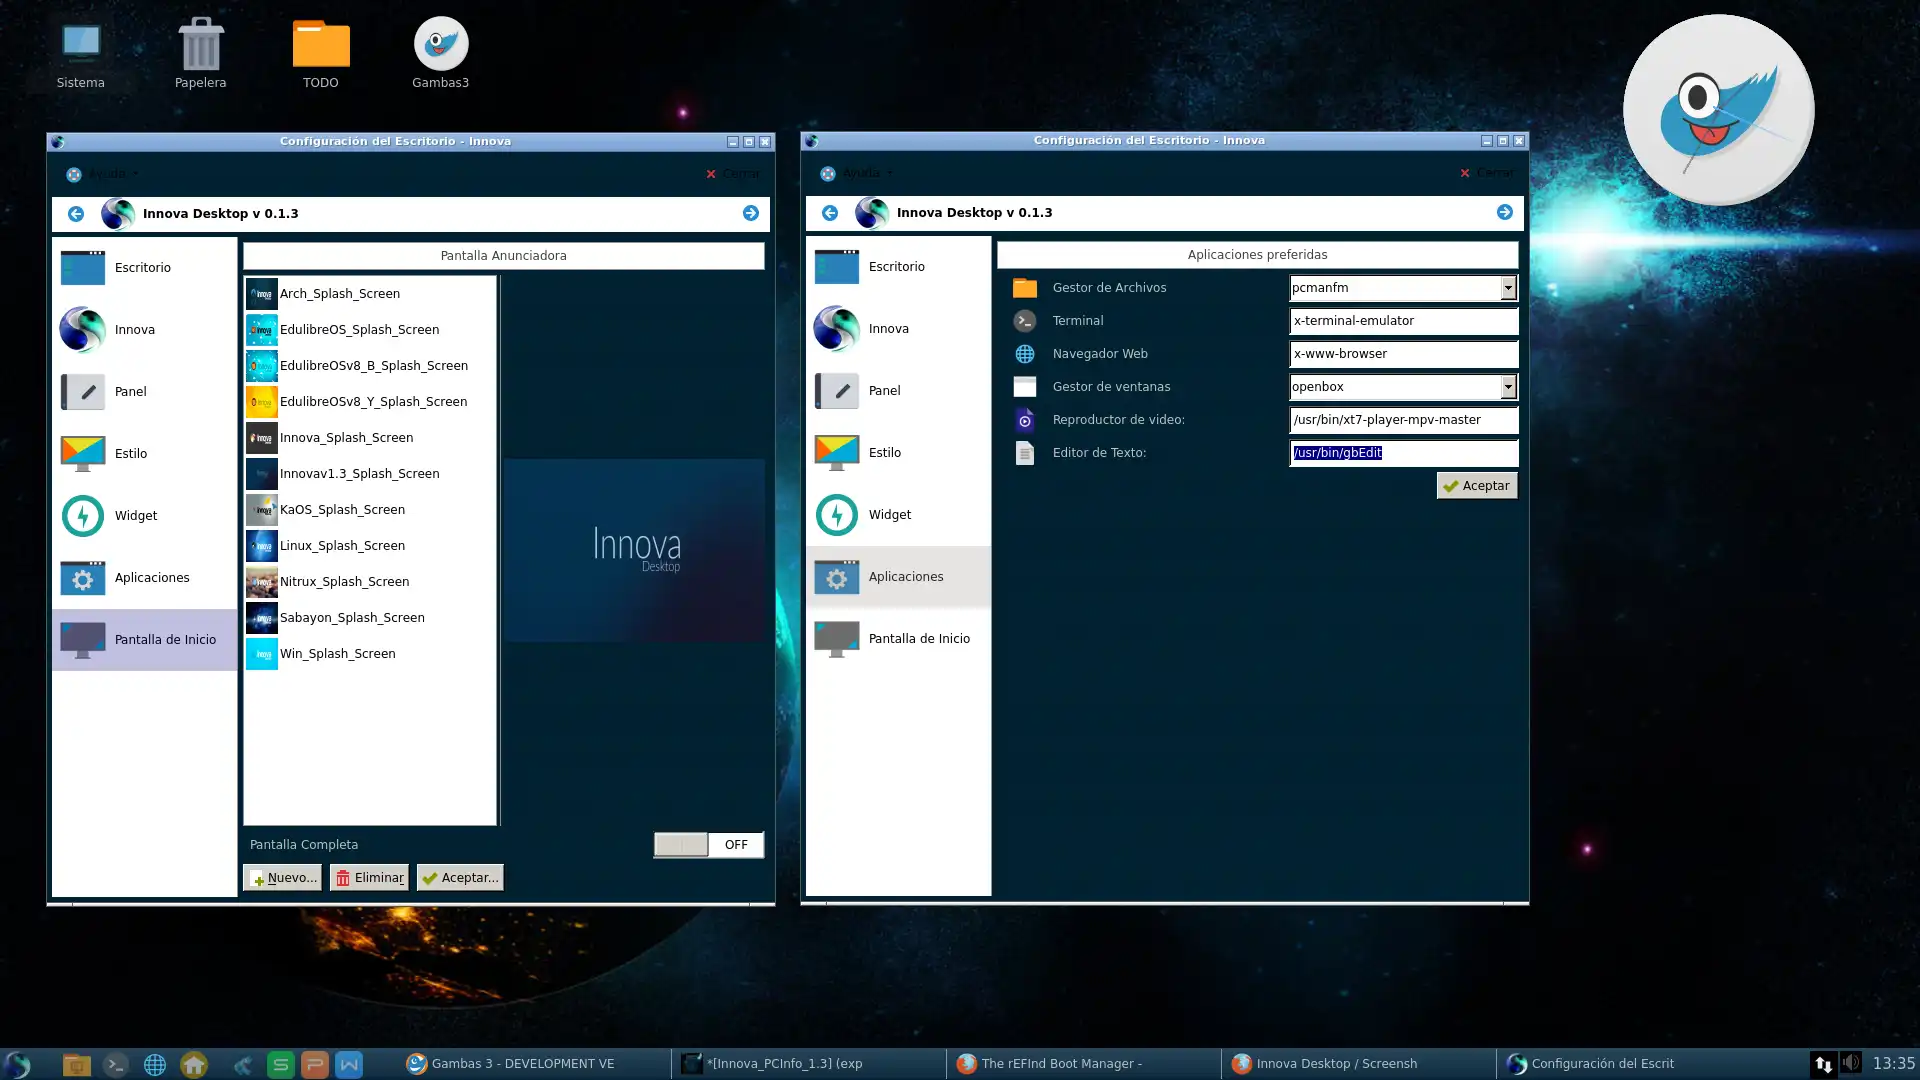
Task: Click forward arrow in right window header
Action: (1504, 212)
